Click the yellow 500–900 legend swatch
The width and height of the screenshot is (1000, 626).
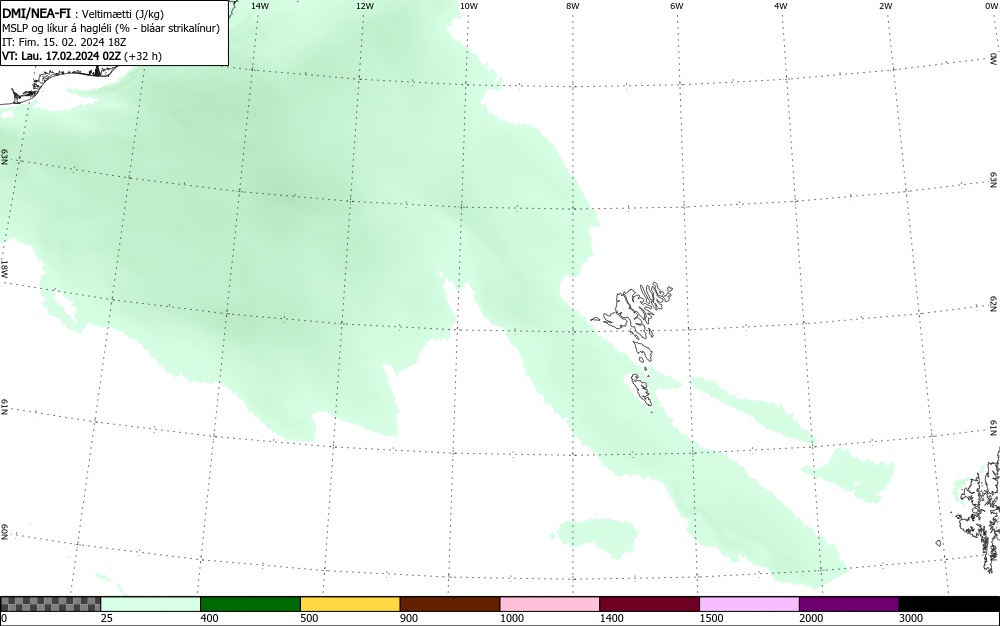coord(350,604)
